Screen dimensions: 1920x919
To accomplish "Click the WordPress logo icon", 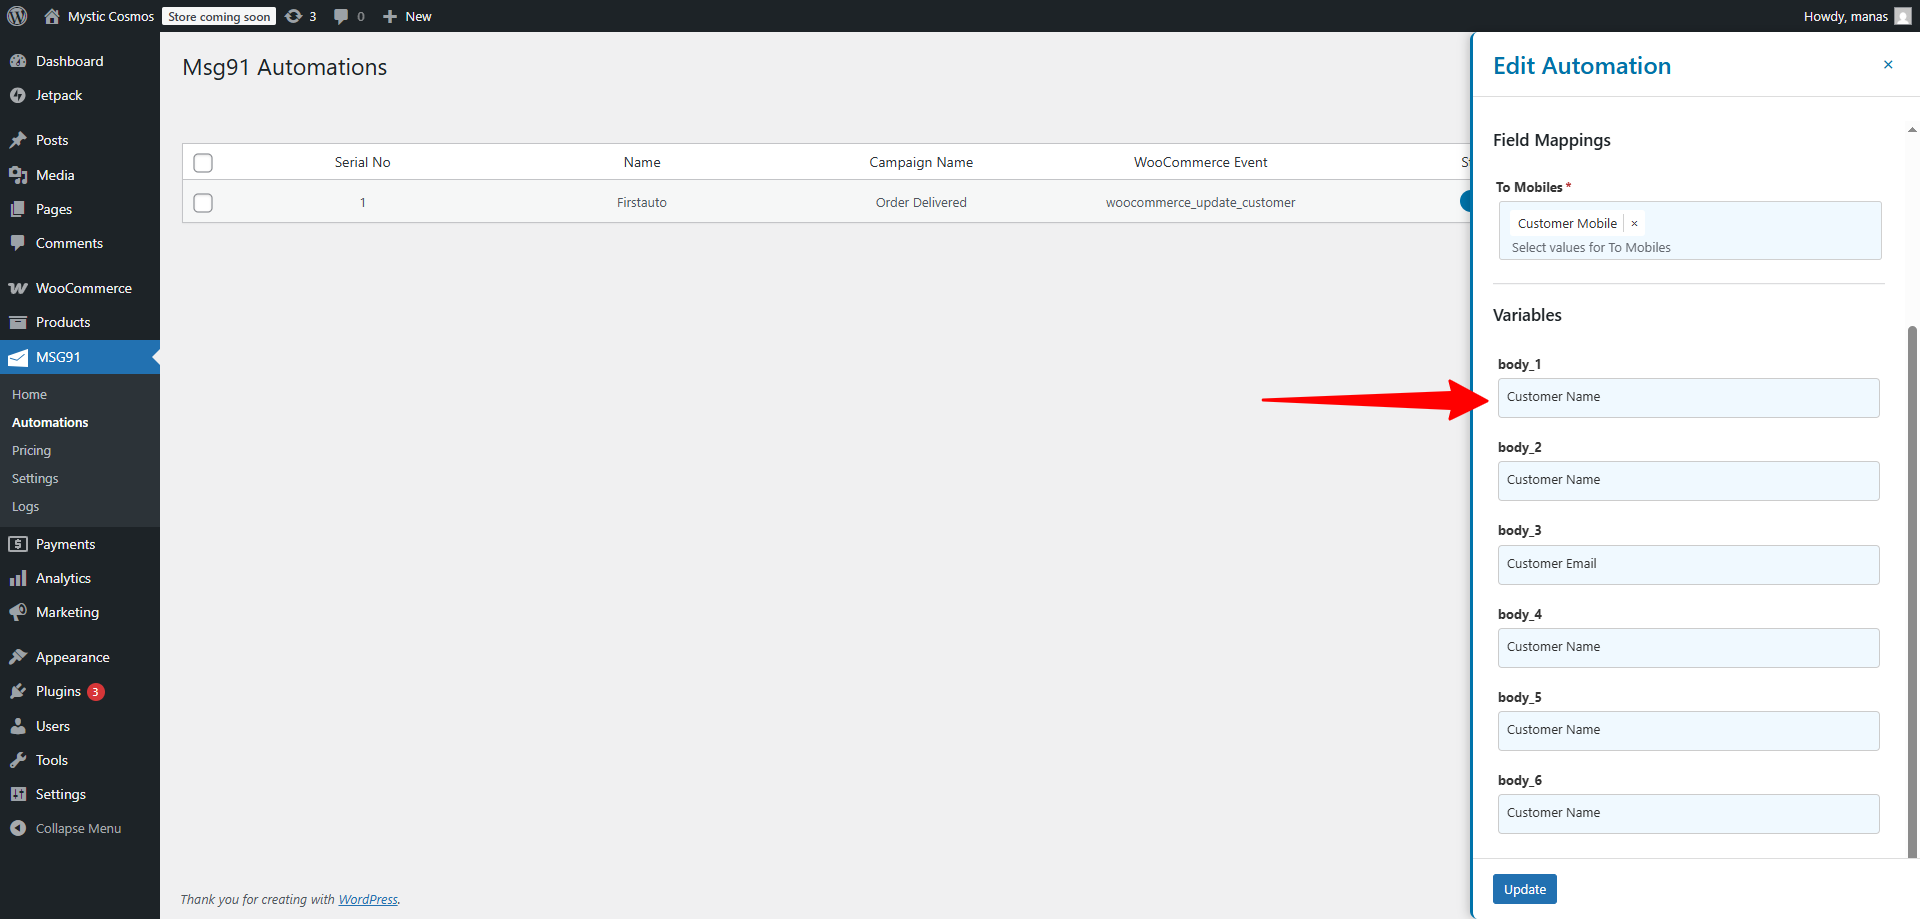I will click(x=17, y=16).
